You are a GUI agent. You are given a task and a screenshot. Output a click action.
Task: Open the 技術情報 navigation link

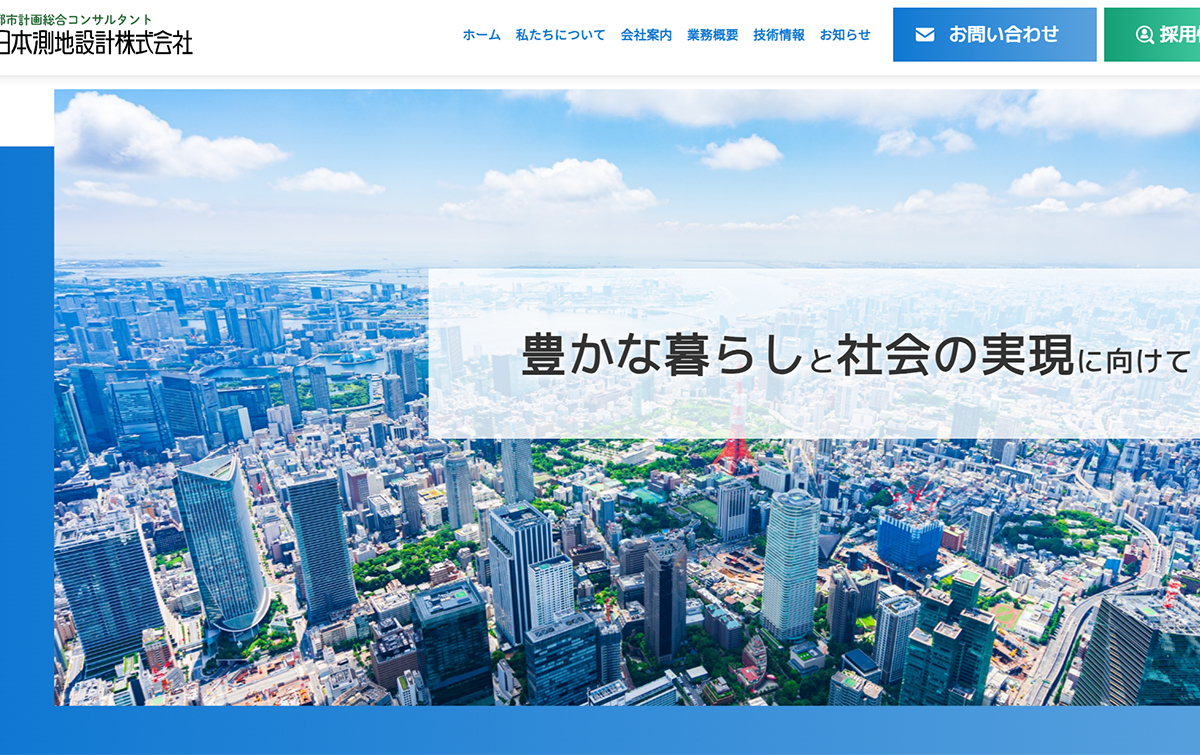pyautogui.click(x=778, y=35)
